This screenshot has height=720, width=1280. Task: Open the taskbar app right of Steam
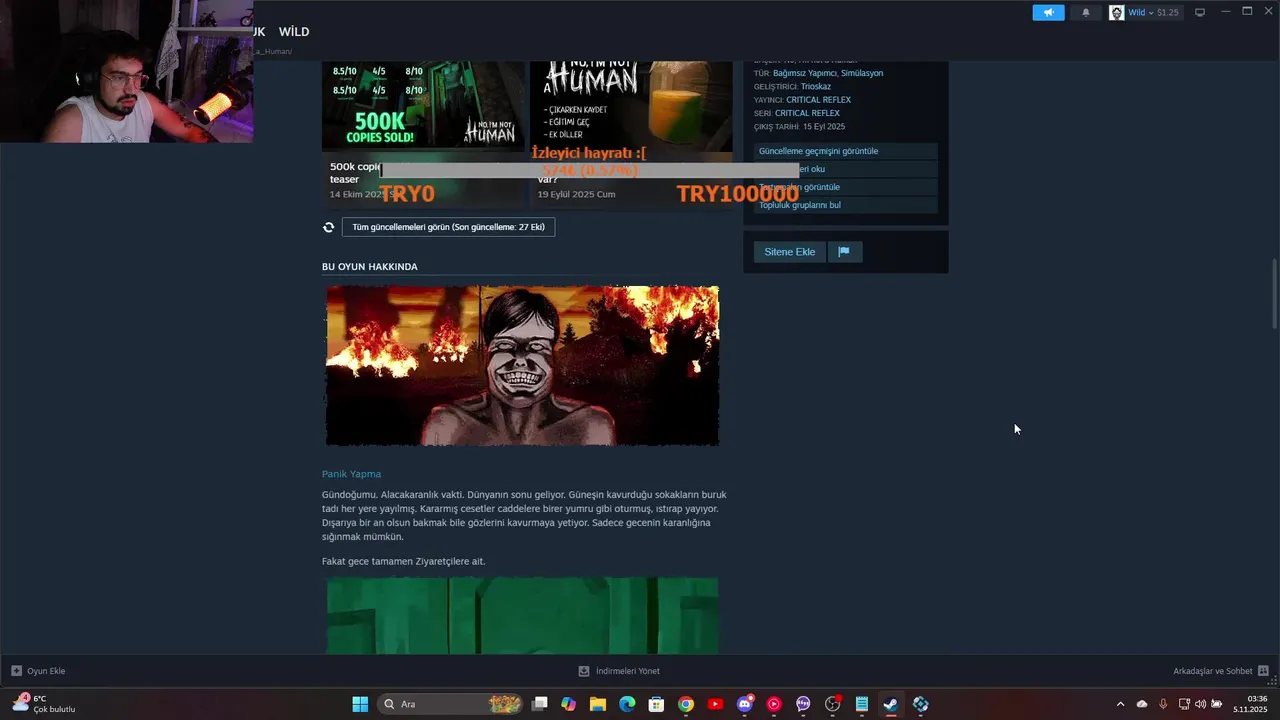921,704
